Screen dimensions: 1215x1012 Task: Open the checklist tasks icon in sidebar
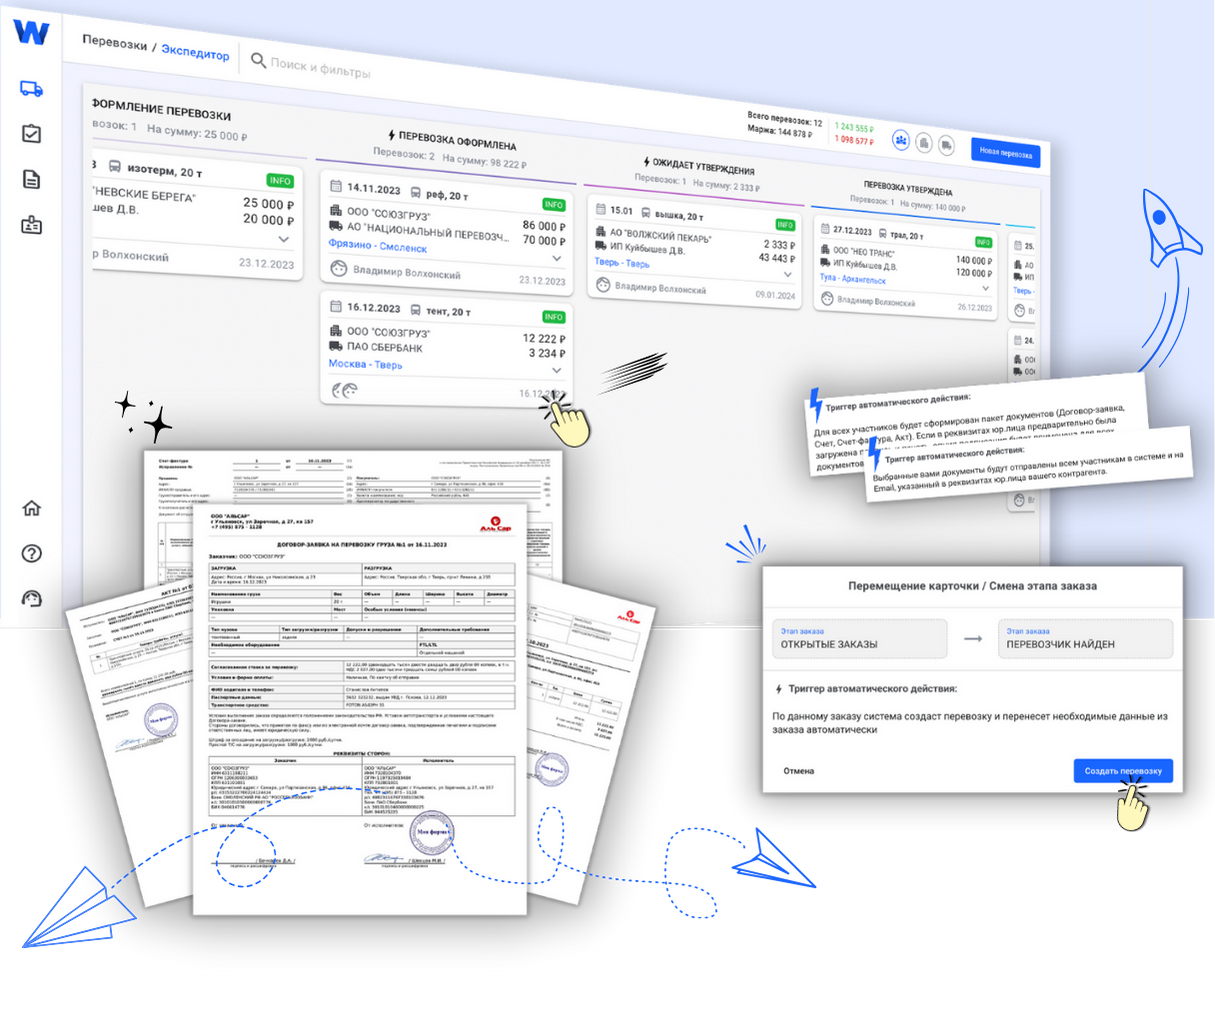click(31, 134)
